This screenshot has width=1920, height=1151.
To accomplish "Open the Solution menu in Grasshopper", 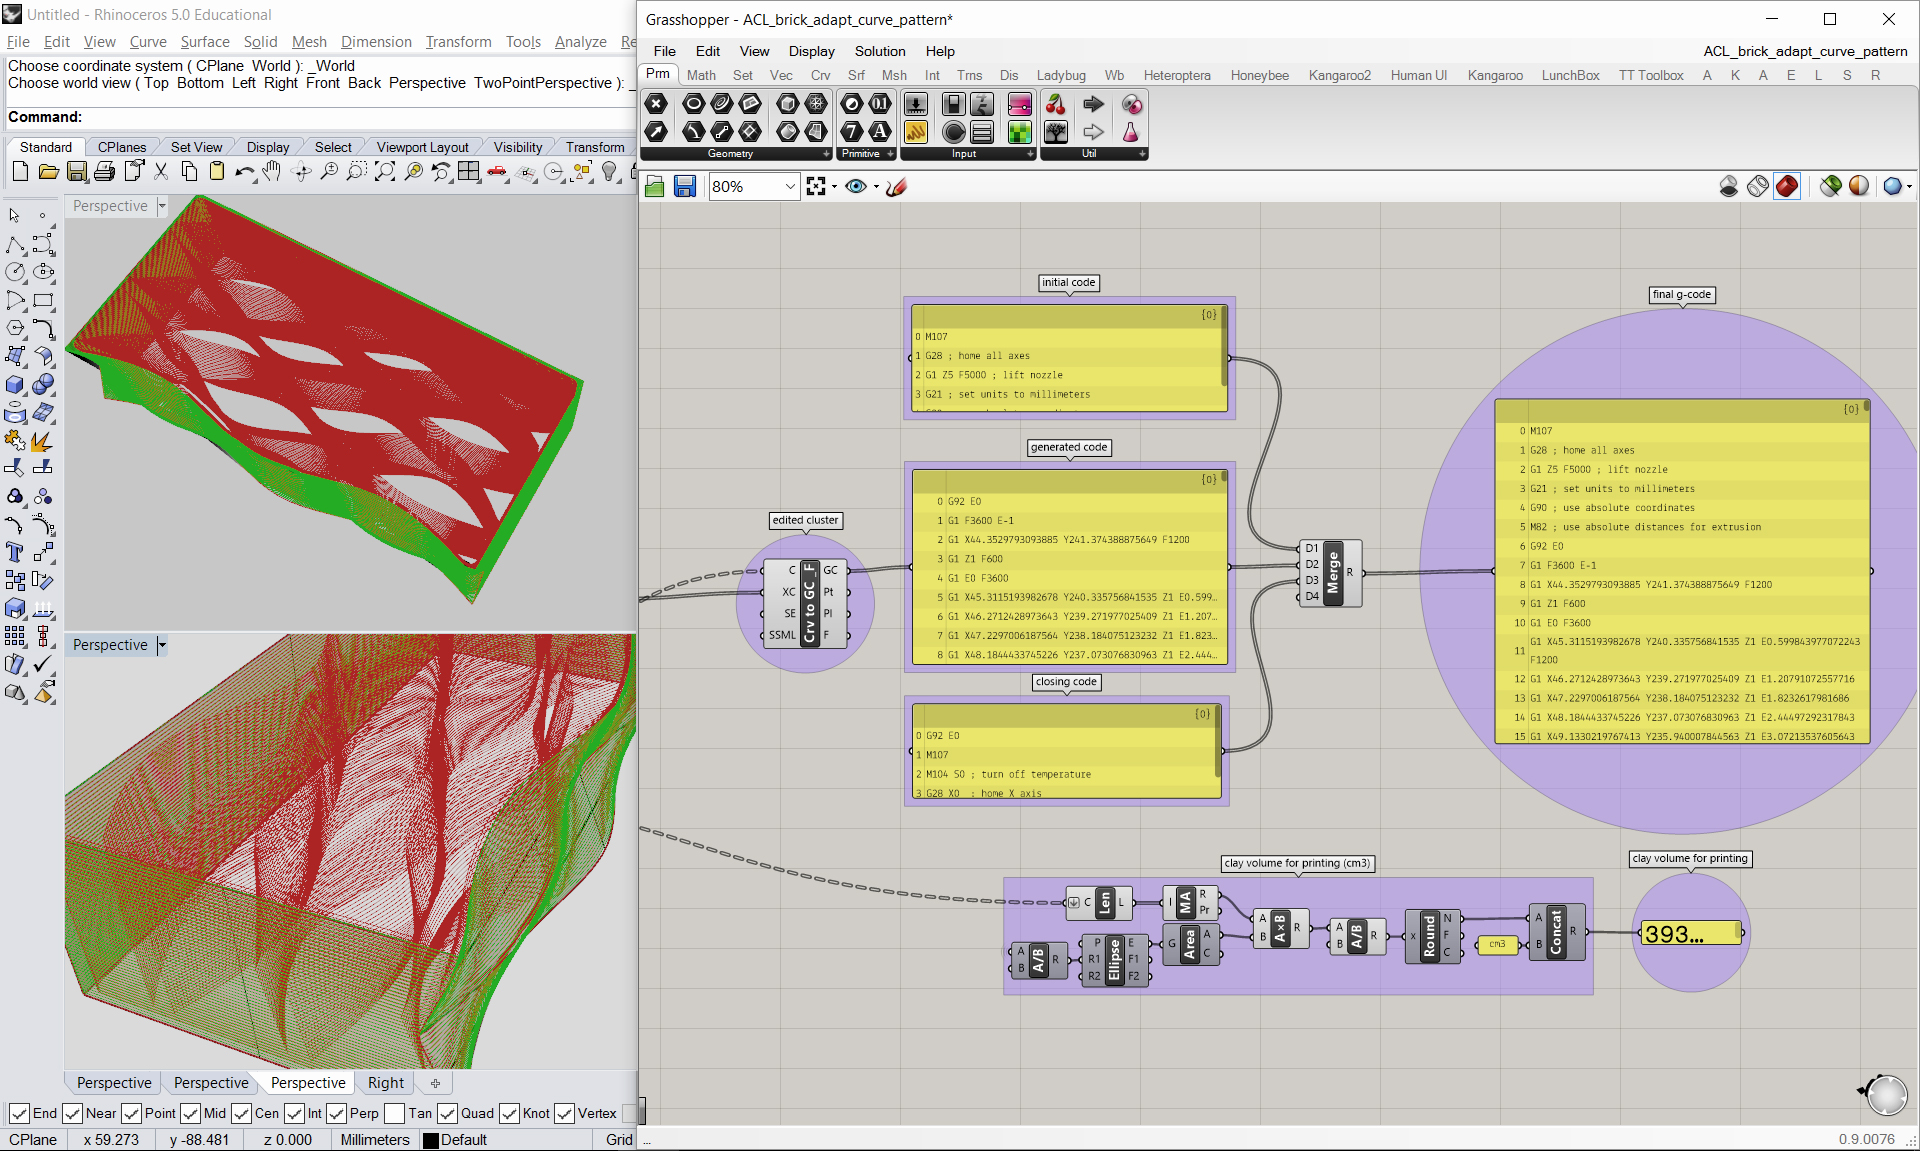I will [879, 51].
